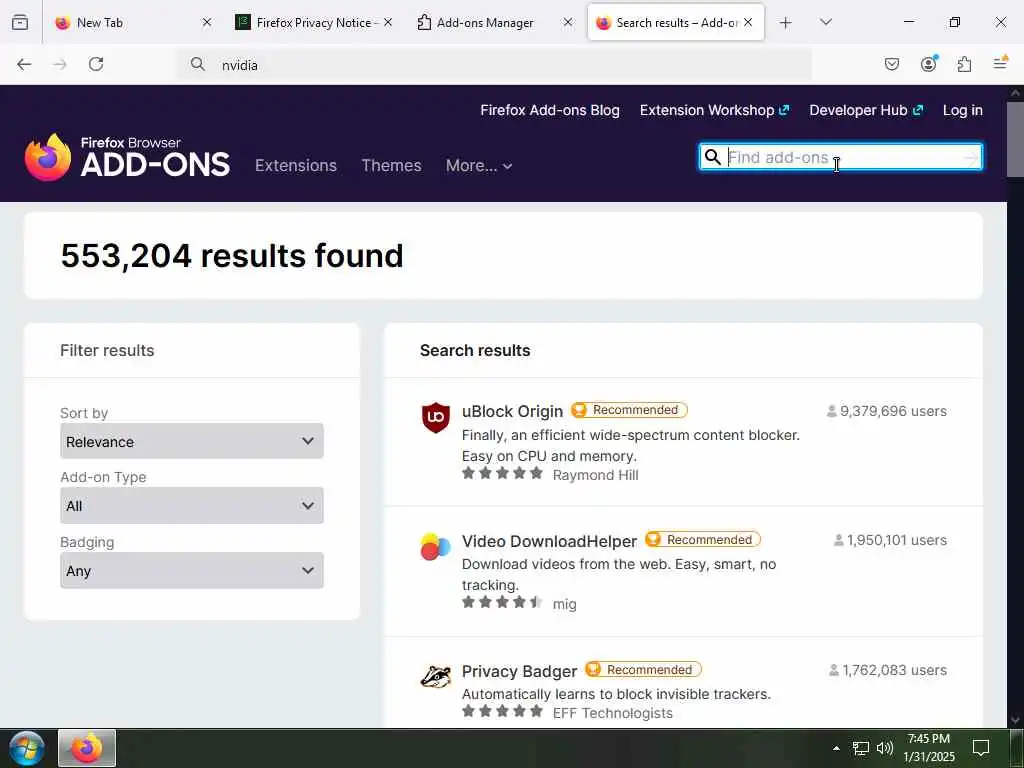1024x768 pixels.
Task: Click Firefox icon in the taskbar
Action: point(87,748)
